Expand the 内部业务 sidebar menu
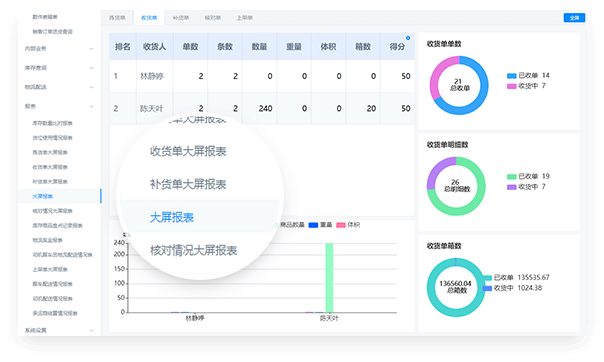Viewport: 604px width, 362px height. click(59, 49)
